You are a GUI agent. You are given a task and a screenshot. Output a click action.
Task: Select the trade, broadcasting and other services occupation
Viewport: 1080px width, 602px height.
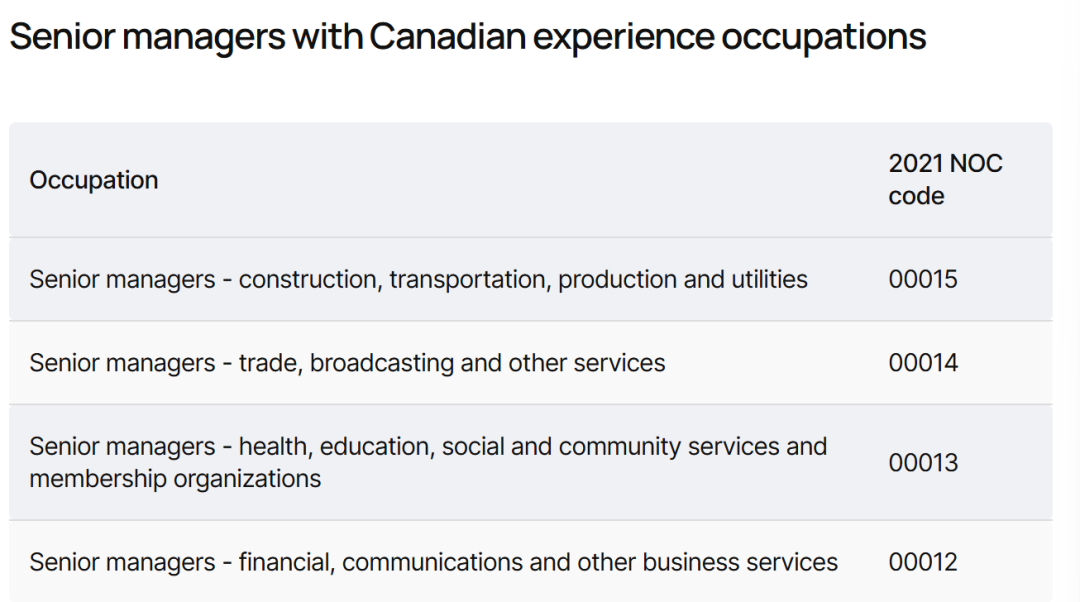347,362
